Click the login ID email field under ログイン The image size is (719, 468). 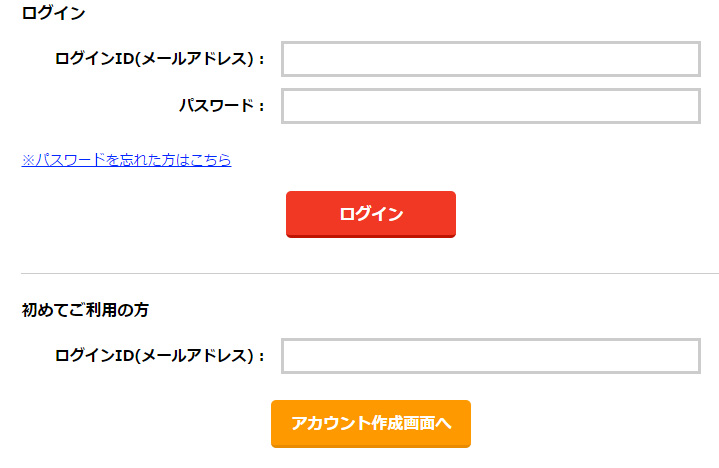(x=490, y=59)
